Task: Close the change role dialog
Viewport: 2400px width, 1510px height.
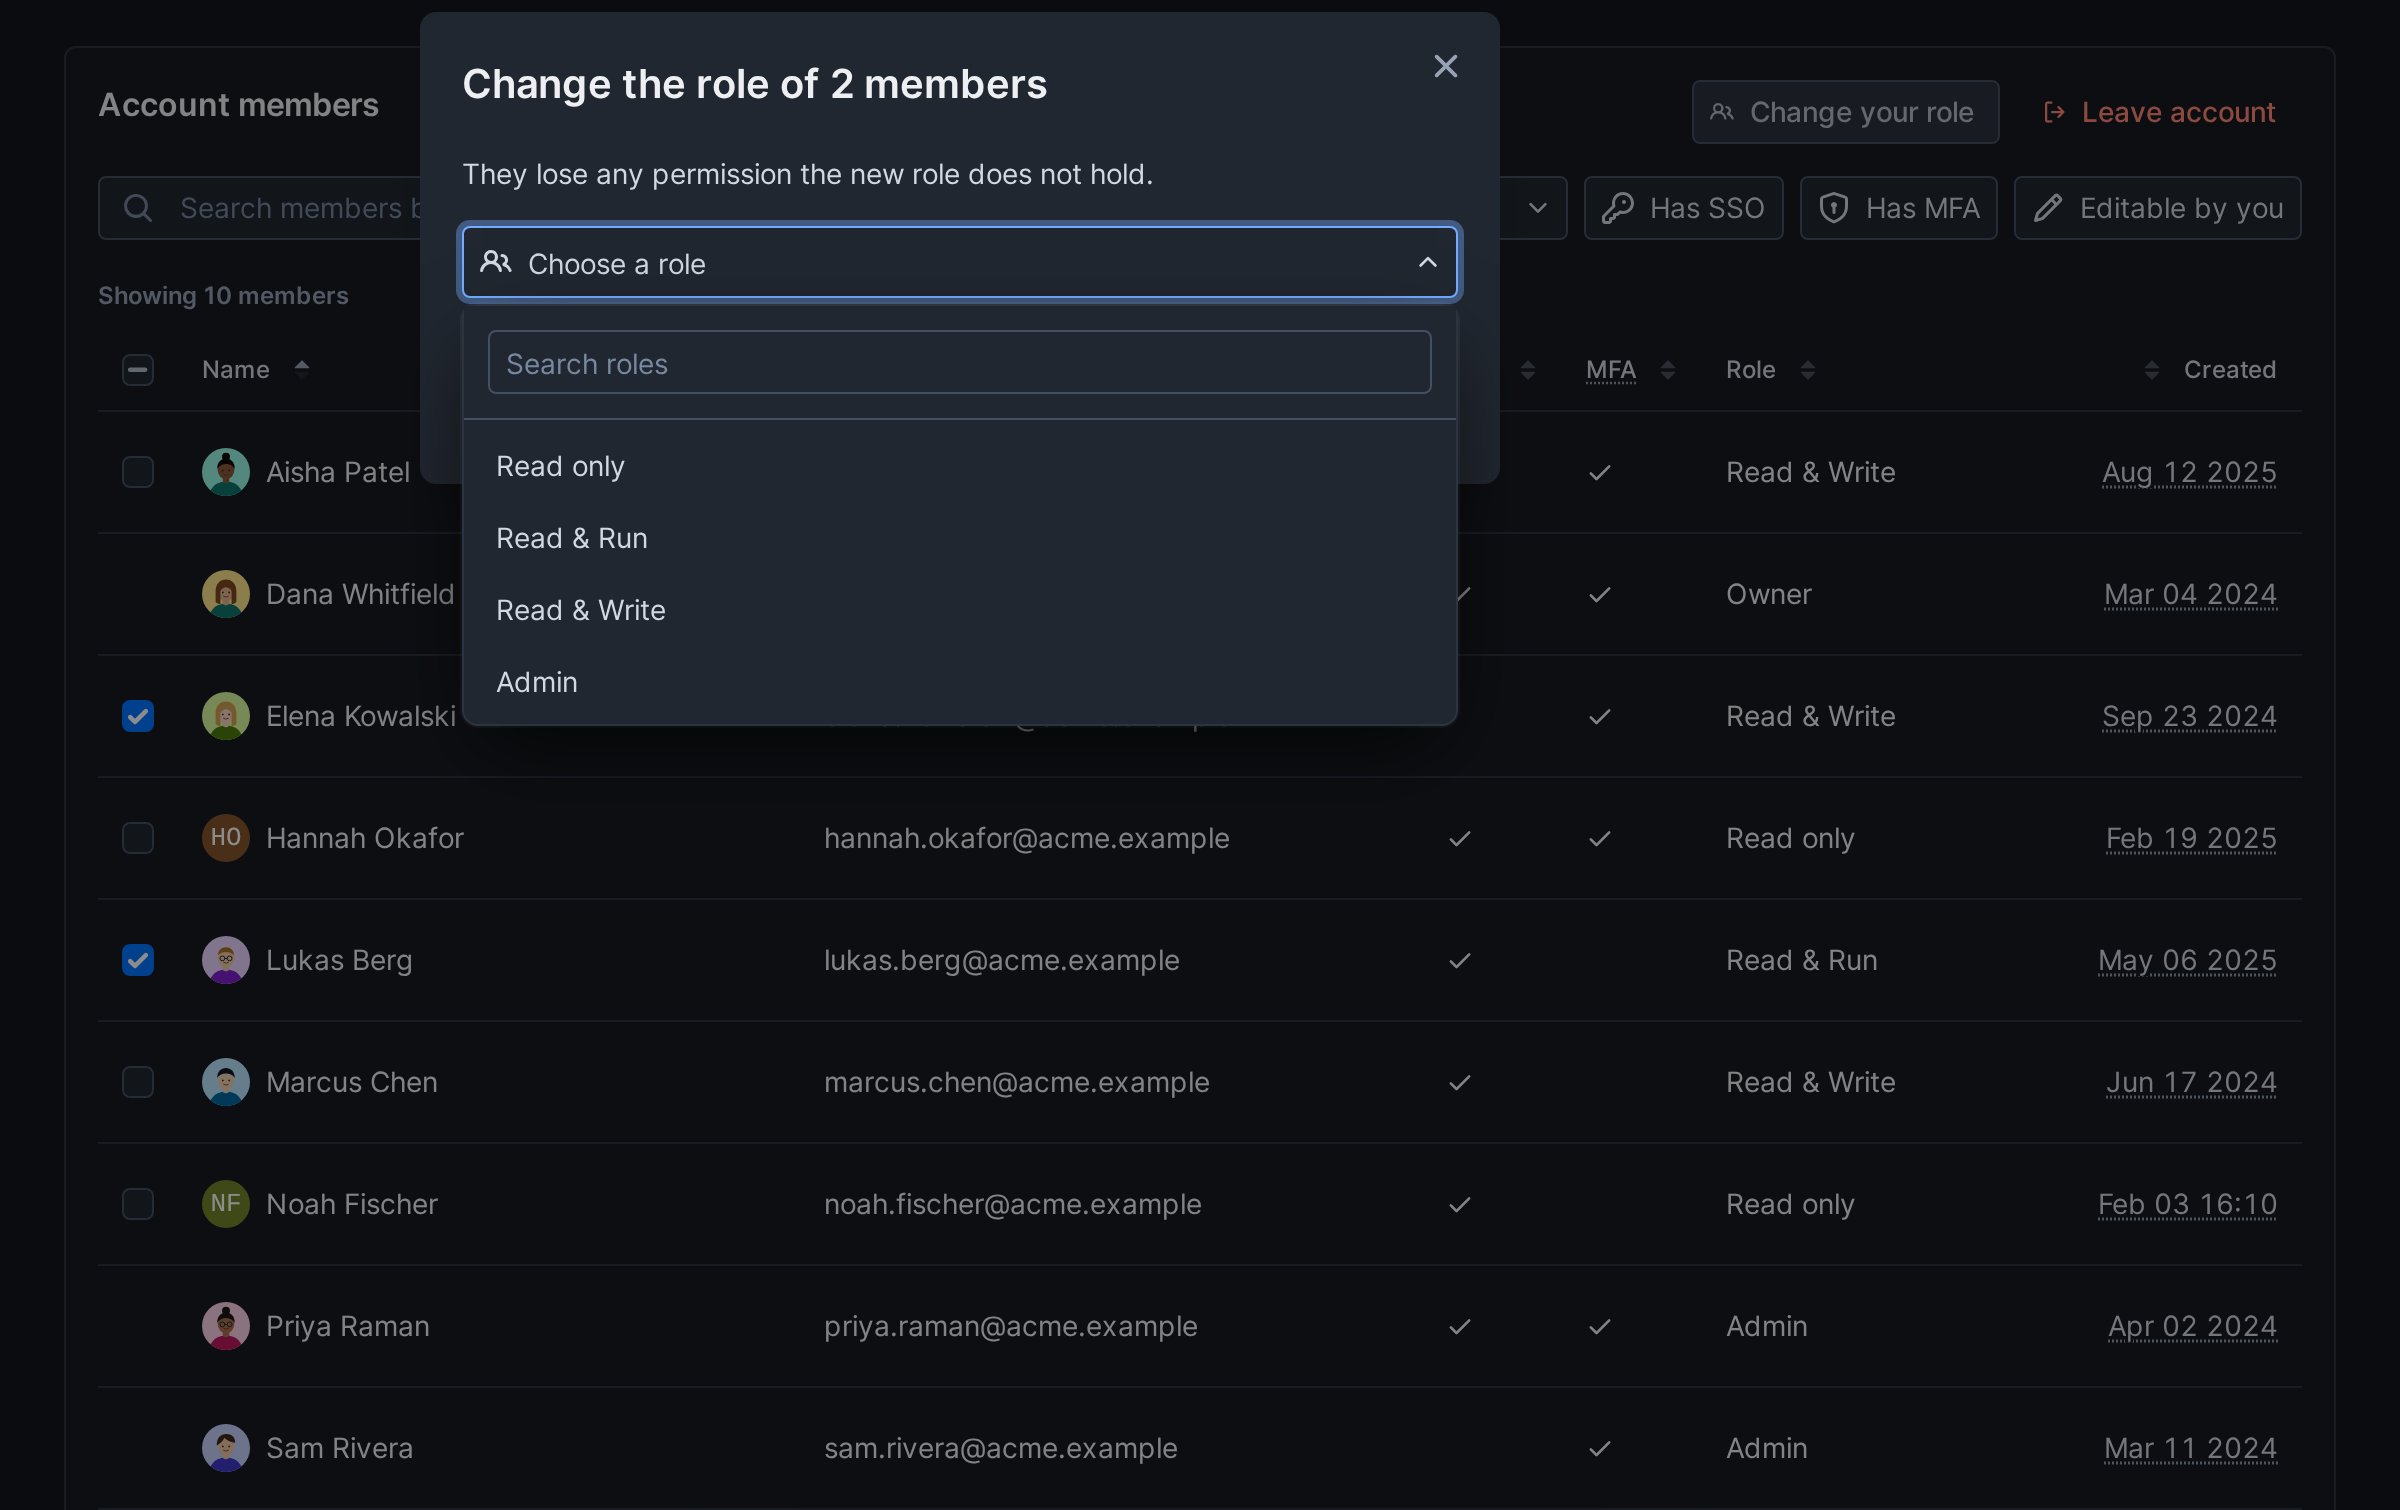Action: point(1445,66)
